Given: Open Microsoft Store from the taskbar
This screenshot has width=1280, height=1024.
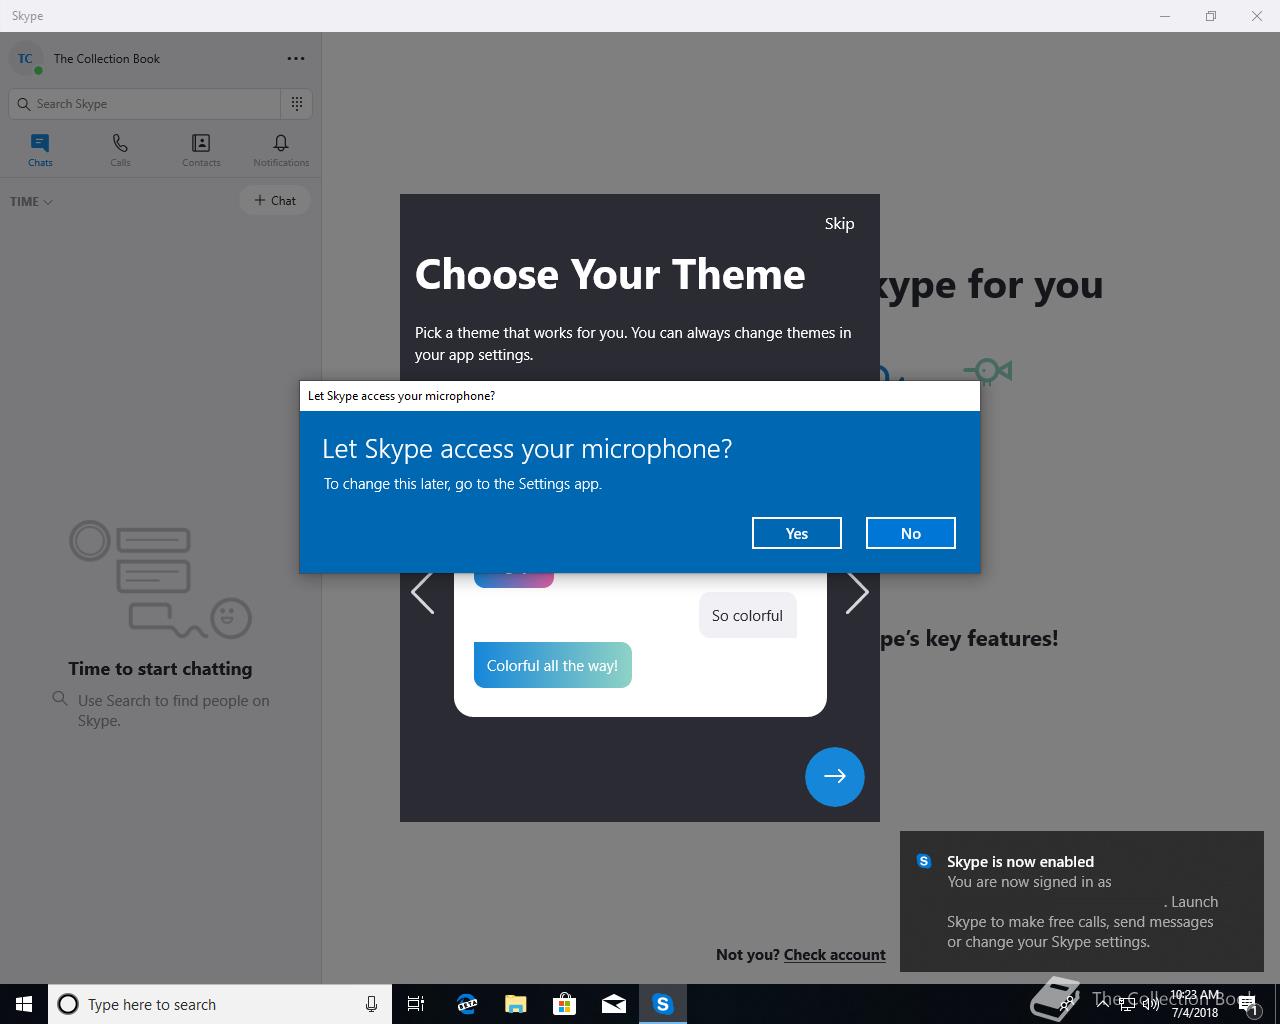Looking at the screenshot, I should coord(564,1004).
